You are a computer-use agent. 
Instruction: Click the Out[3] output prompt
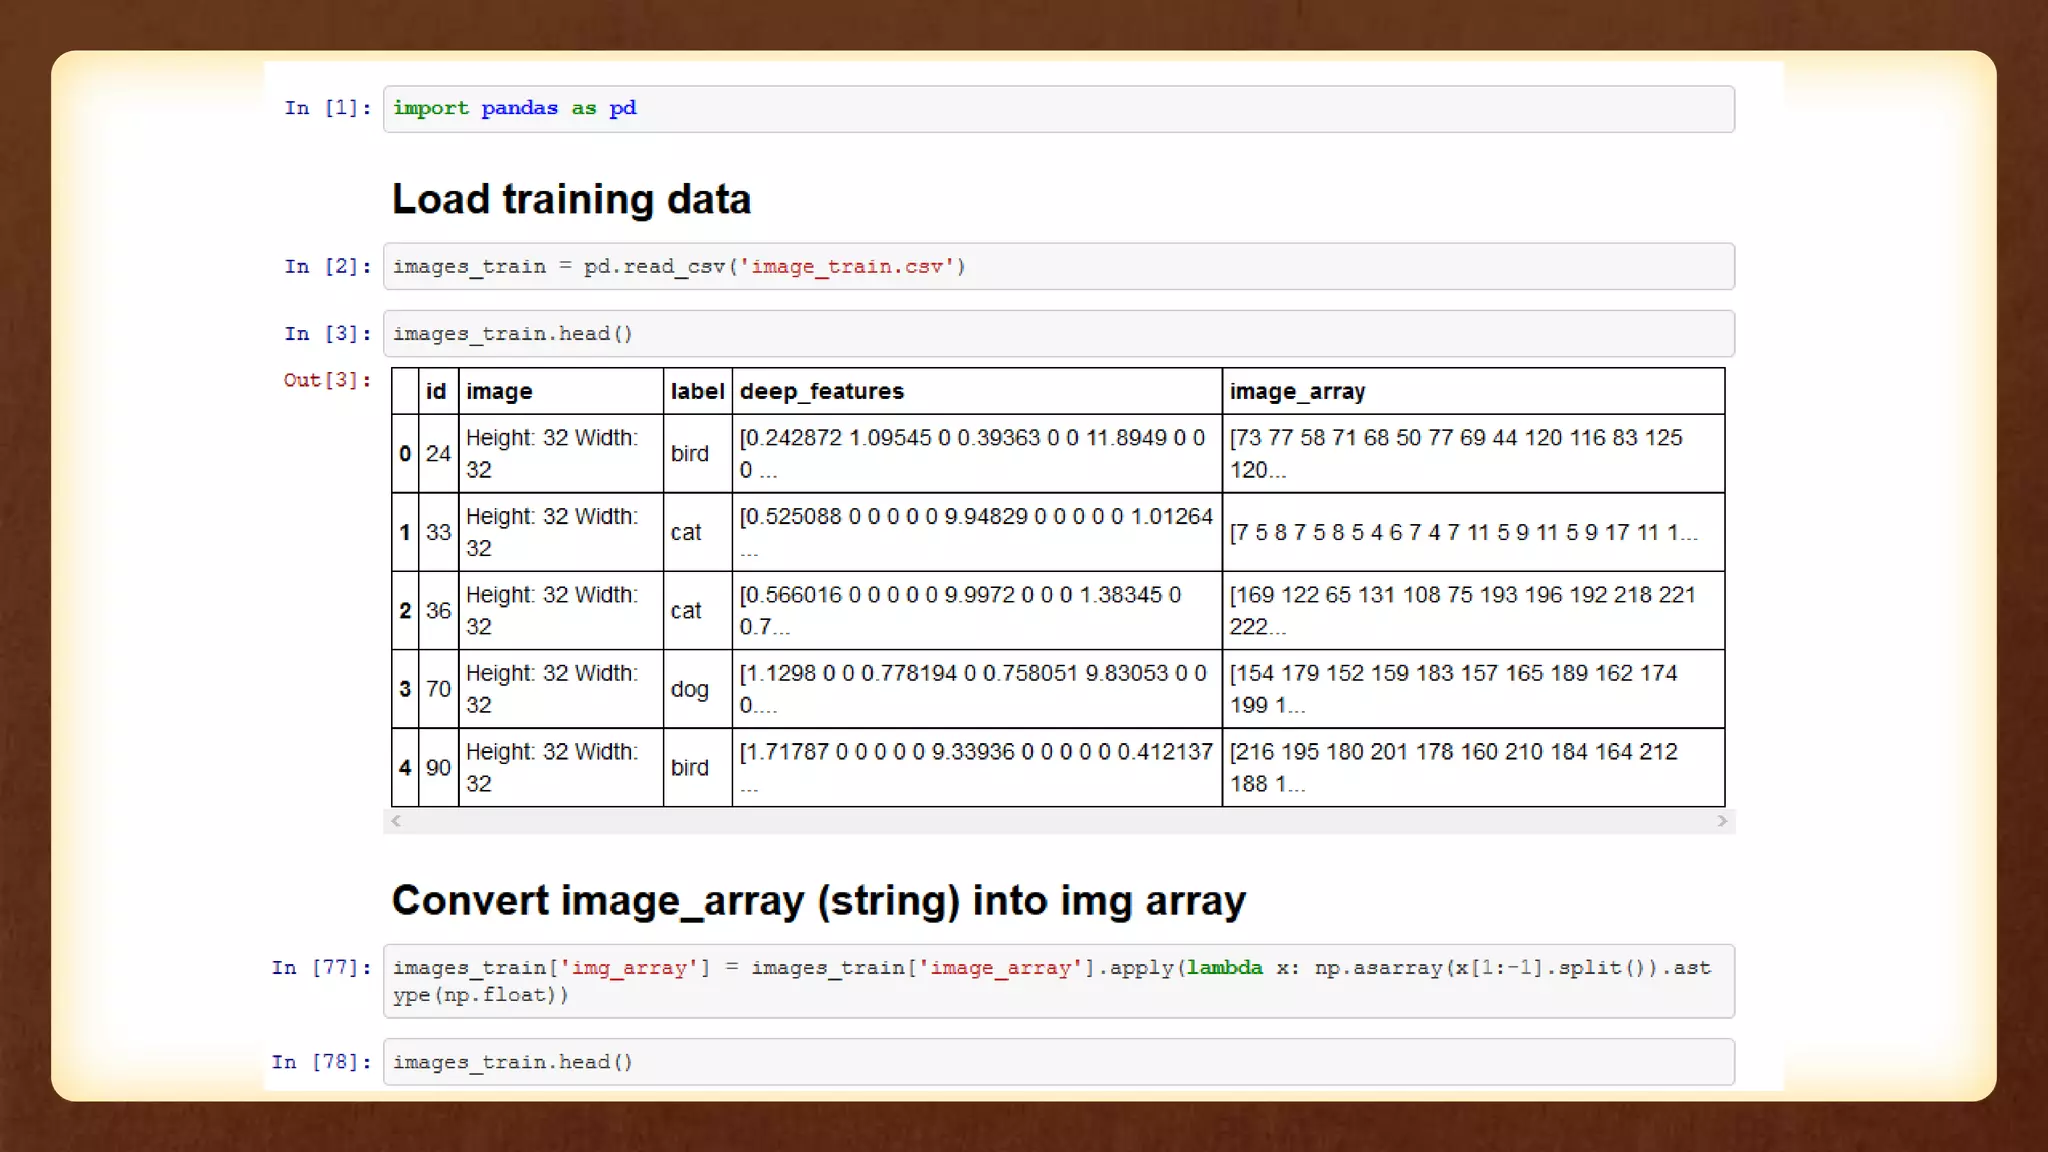327,380
